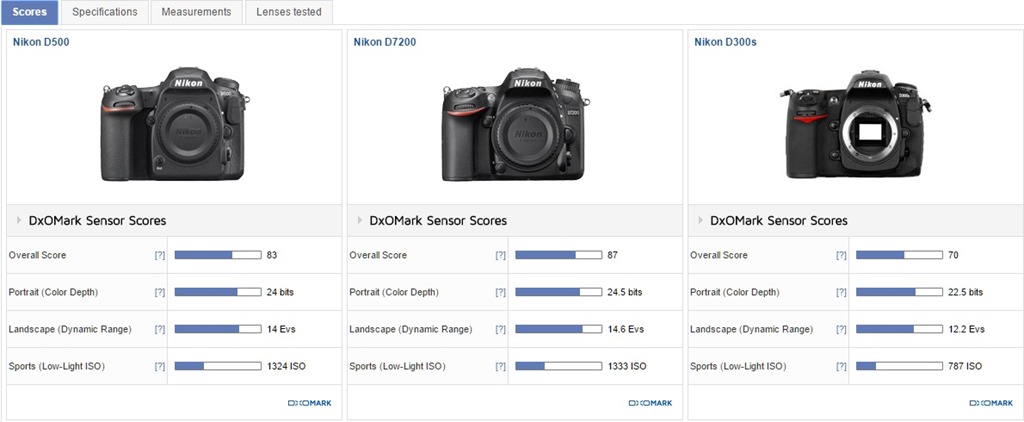Click the D7200 Landscape Dynamic Range bar
Viewport: 1024px width, 422px height.
click(558, 329)
